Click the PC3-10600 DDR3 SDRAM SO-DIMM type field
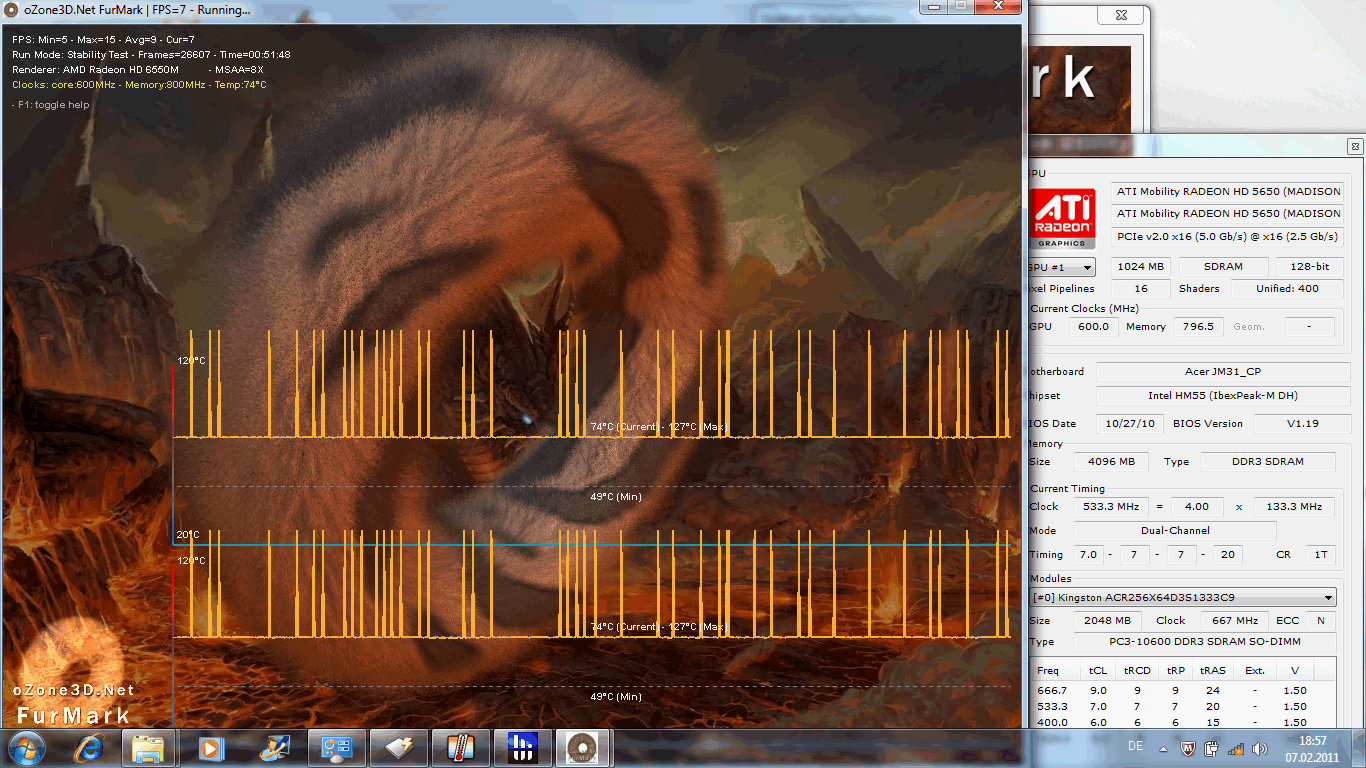Screen dimensions: 1366x768 1205,642
